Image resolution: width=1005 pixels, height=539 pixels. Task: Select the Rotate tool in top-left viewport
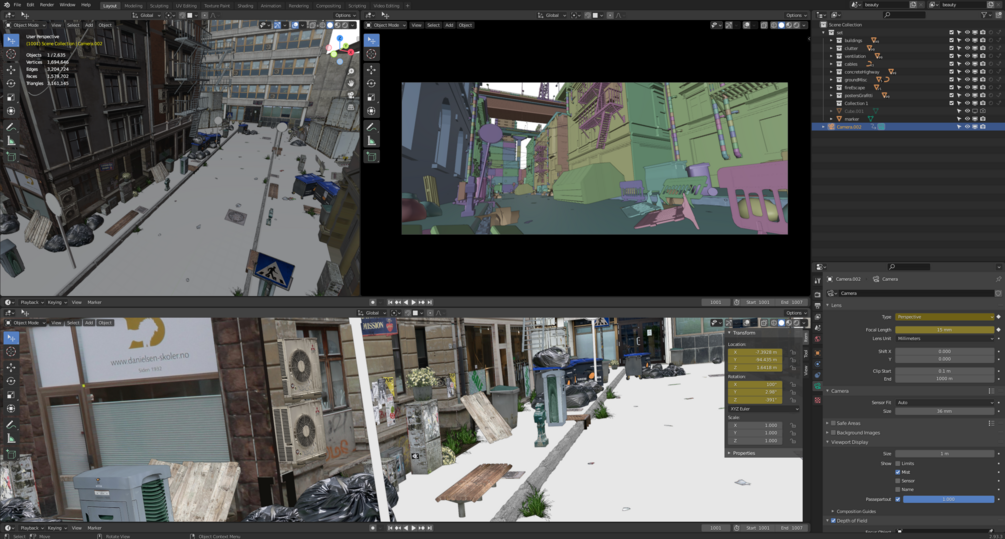11,83
